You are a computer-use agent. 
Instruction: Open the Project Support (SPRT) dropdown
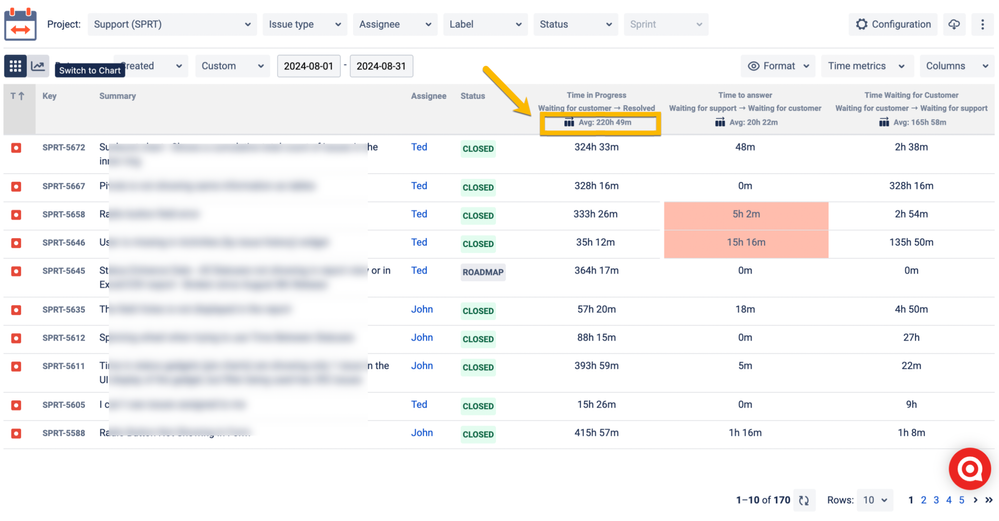point(172,24)
